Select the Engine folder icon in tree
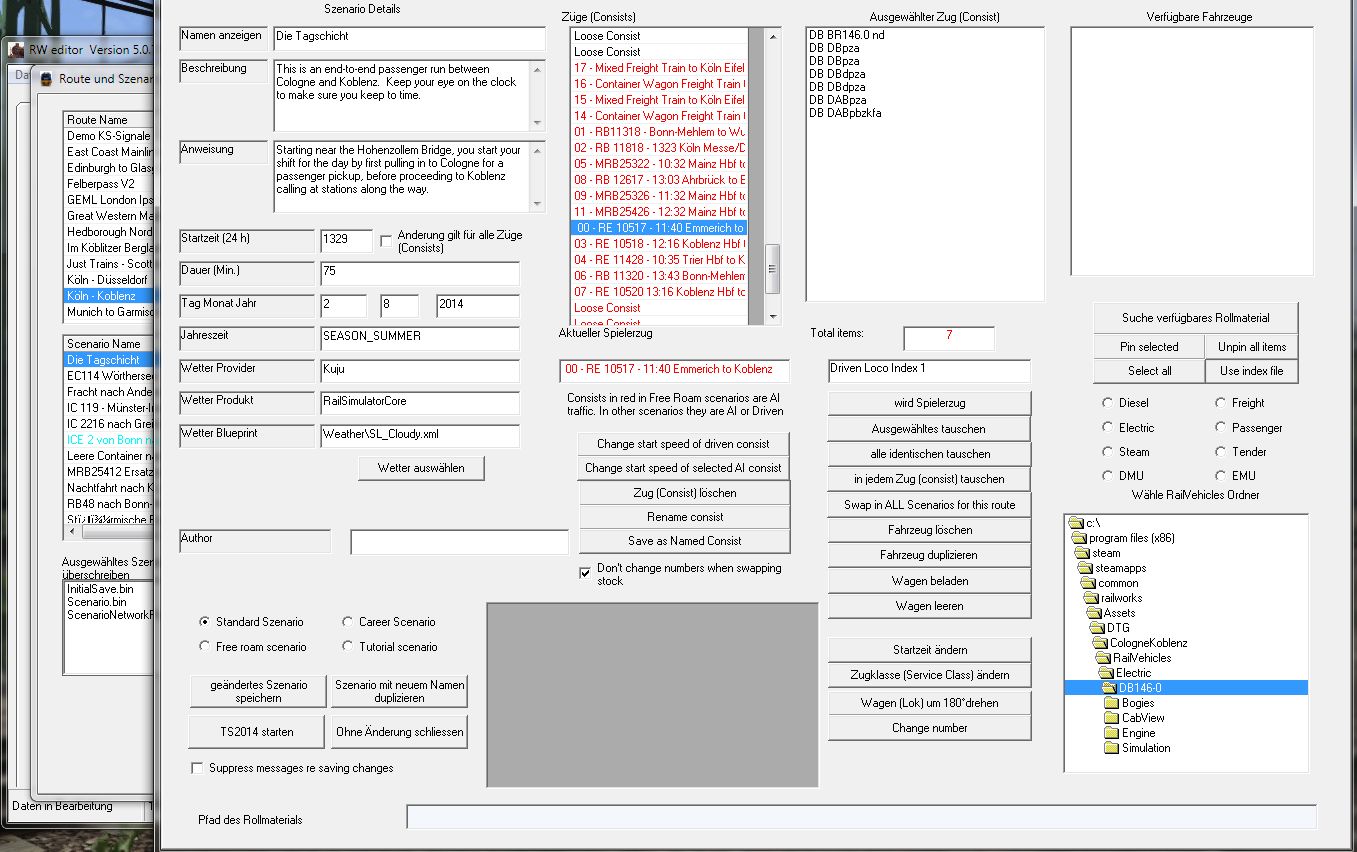This screenshot has width=1357, height=852. click(x=1111, y=733)
